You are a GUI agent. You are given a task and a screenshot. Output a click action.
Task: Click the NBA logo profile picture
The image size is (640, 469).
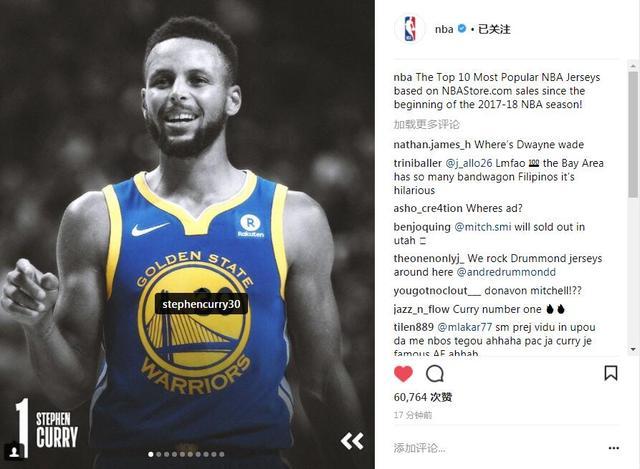410,29
